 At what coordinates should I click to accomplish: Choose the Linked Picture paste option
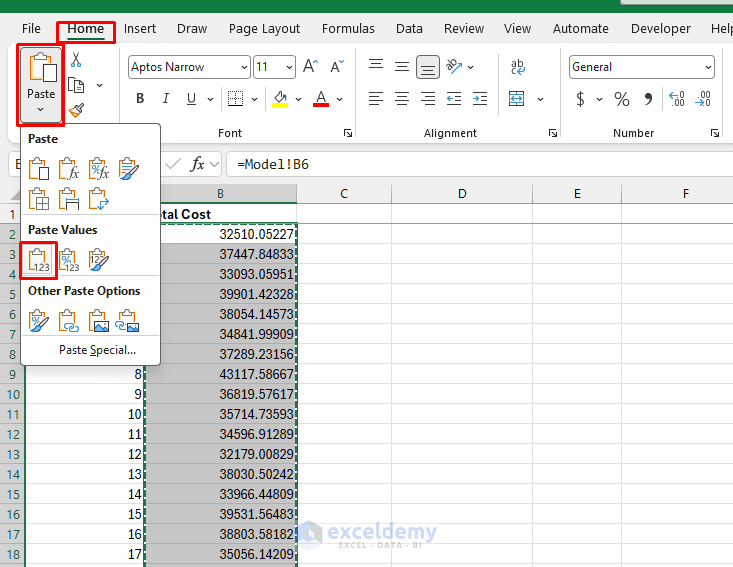click(x=127, y=321)
